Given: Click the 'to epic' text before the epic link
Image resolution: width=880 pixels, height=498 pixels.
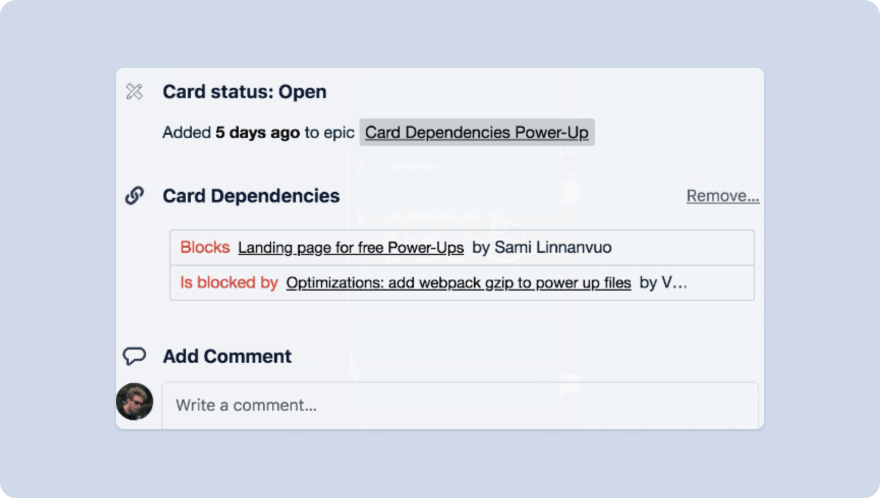Looking at the screenshot, I should (330, 133).
